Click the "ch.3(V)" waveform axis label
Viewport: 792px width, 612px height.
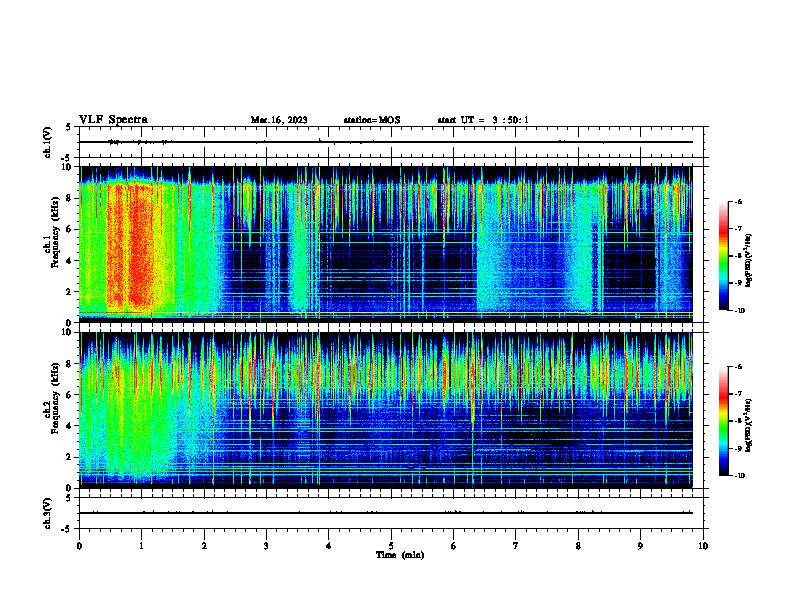point(48,513)
